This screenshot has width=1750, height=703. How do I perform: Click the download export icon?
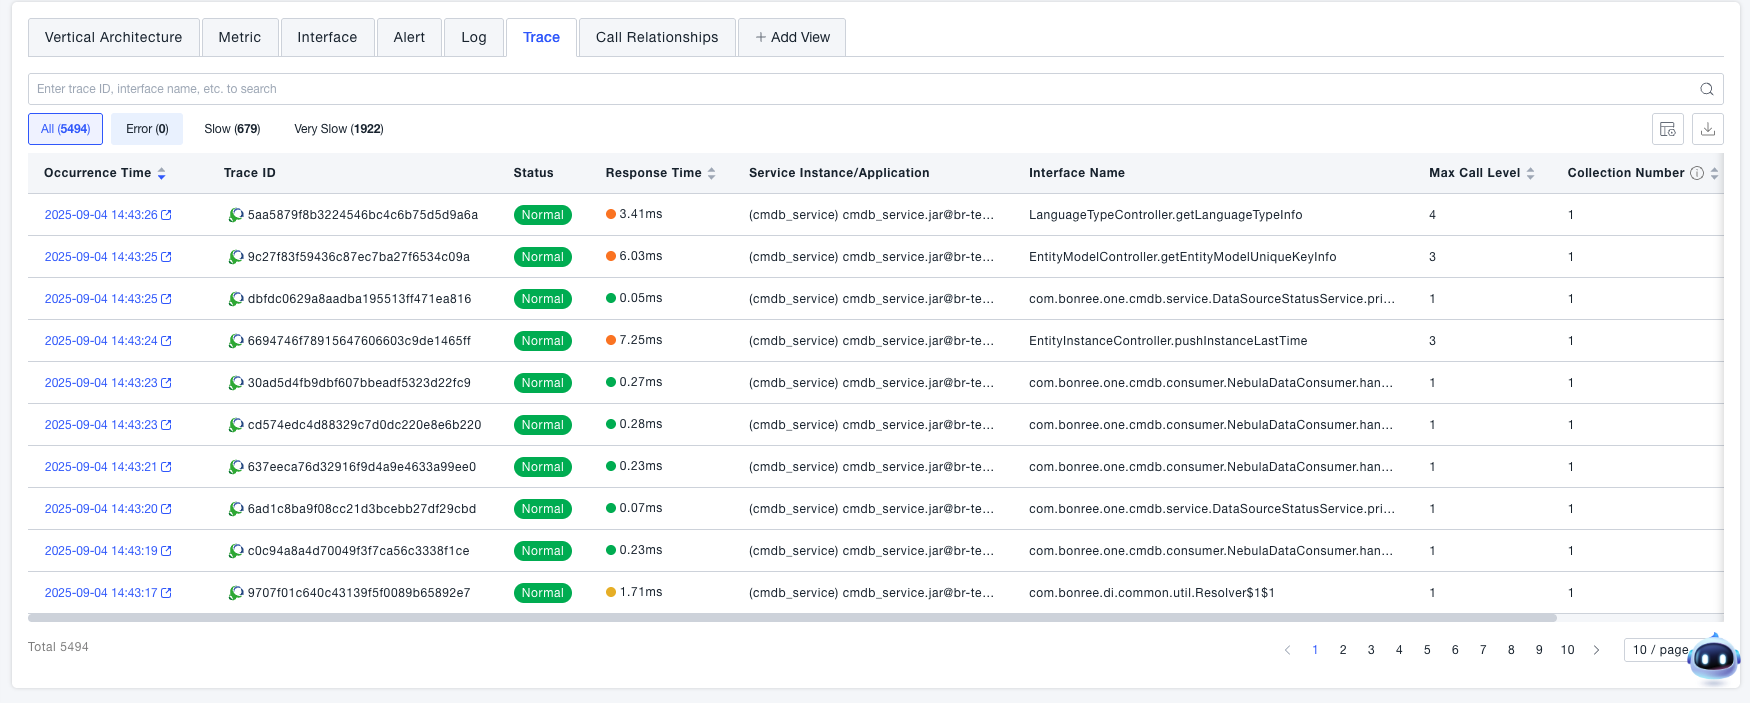click(x=1708, y=129)
